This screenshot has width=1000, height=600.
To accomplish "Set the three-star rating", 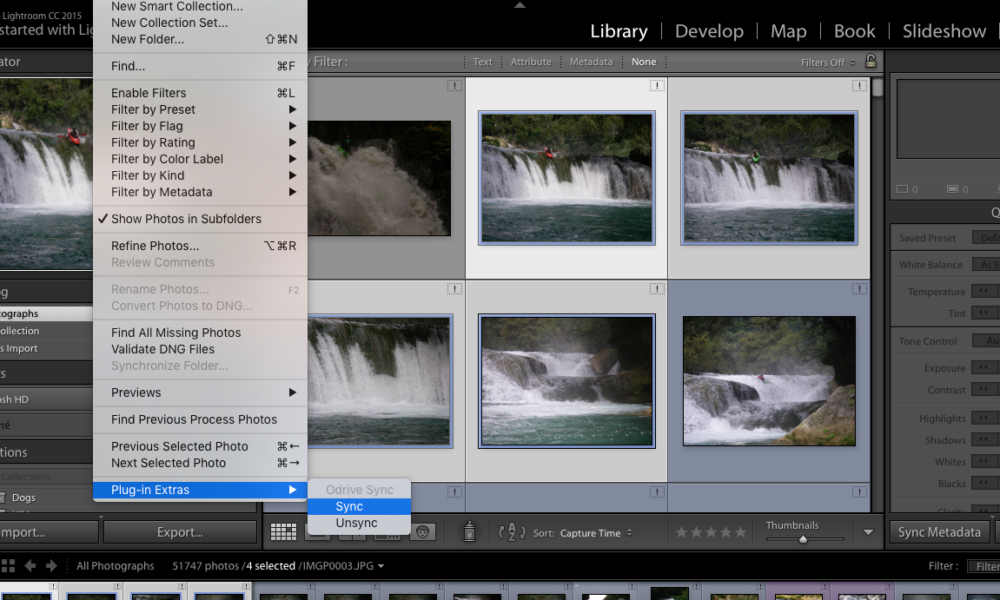I will pos(710,532).
